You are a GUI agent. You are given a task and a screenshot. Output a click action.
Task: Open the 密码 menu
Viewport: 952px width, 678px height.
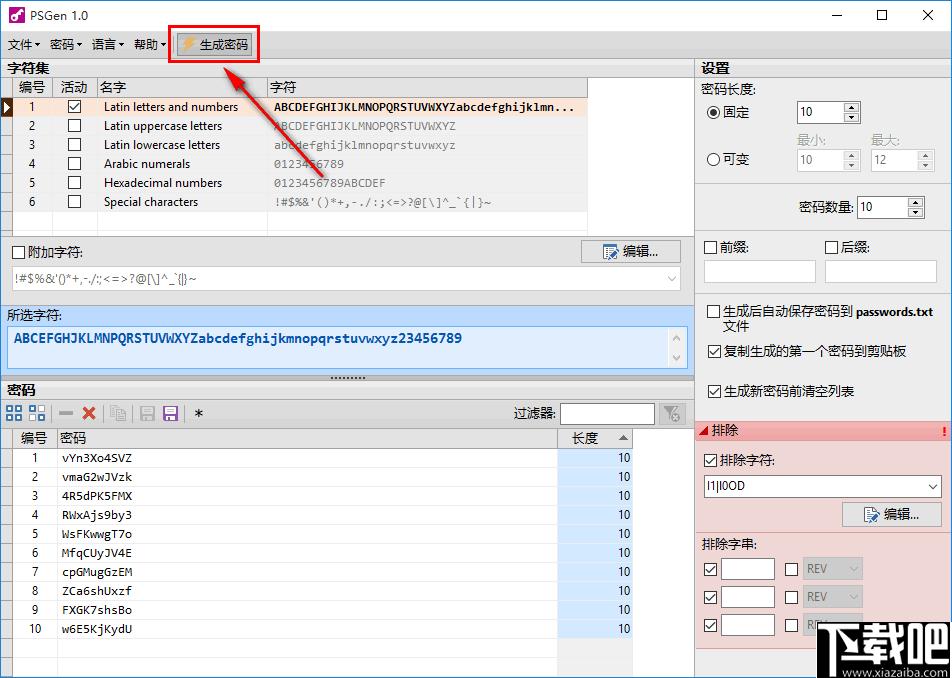[66, 44]
